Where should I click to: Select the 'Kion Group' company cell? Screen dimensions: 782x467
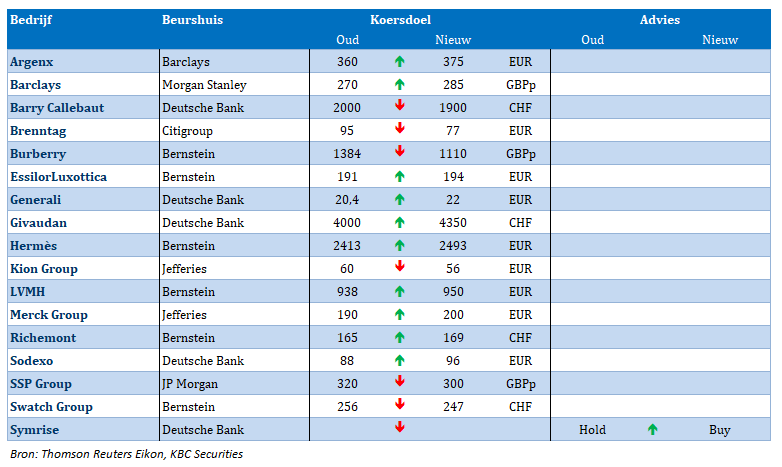point(83,268)
